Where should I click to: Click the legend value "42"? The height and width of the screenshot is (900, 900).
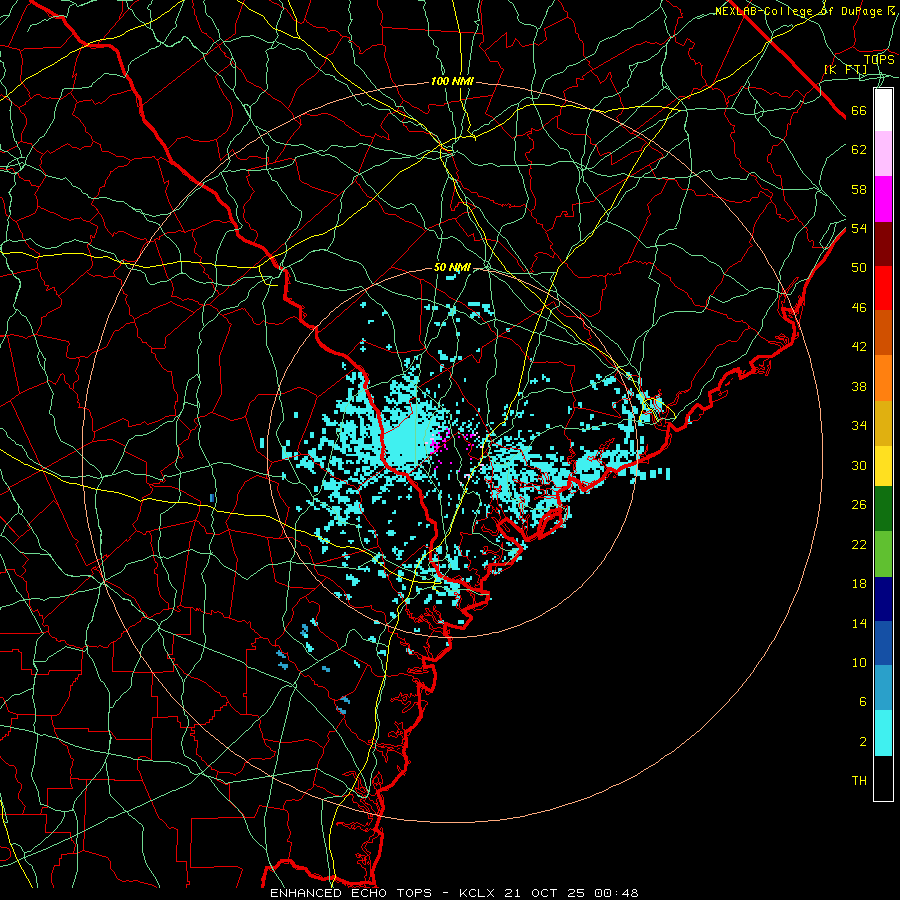coord(859,347)
